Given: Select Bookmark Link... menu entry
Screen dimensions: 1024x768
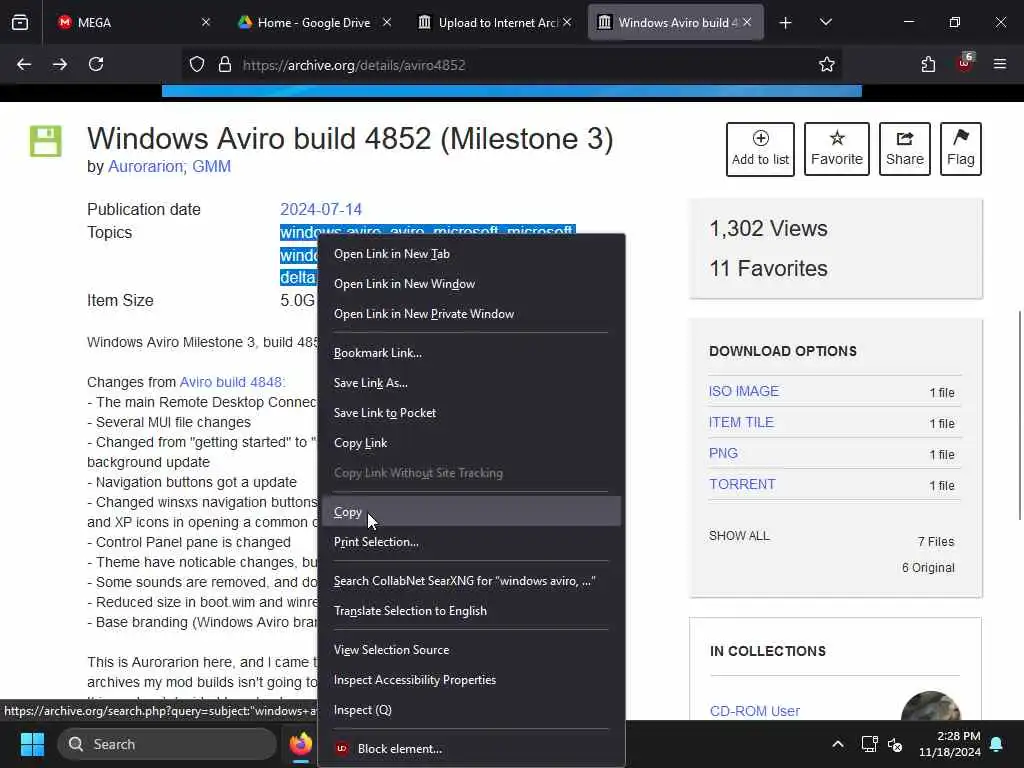Looking at the screenshot, I should tap(471, 353).
